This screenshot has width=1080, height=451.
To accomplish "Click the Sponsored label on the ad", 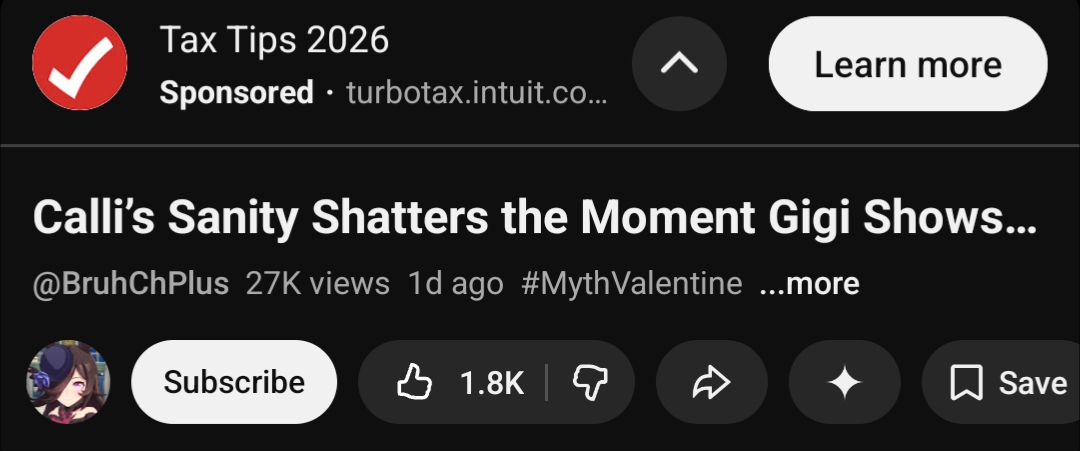I will pos(236,94).
